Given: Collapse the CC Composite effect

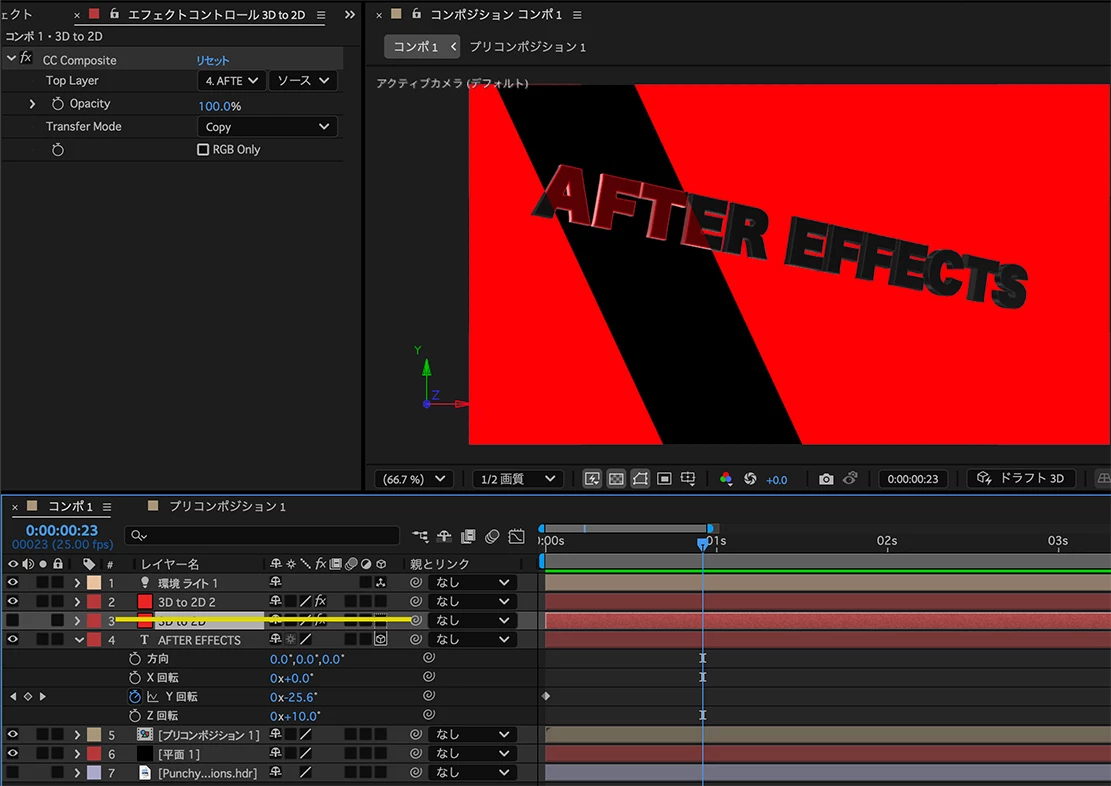Looking at the screenshot, I should click(x=11, y=59).
